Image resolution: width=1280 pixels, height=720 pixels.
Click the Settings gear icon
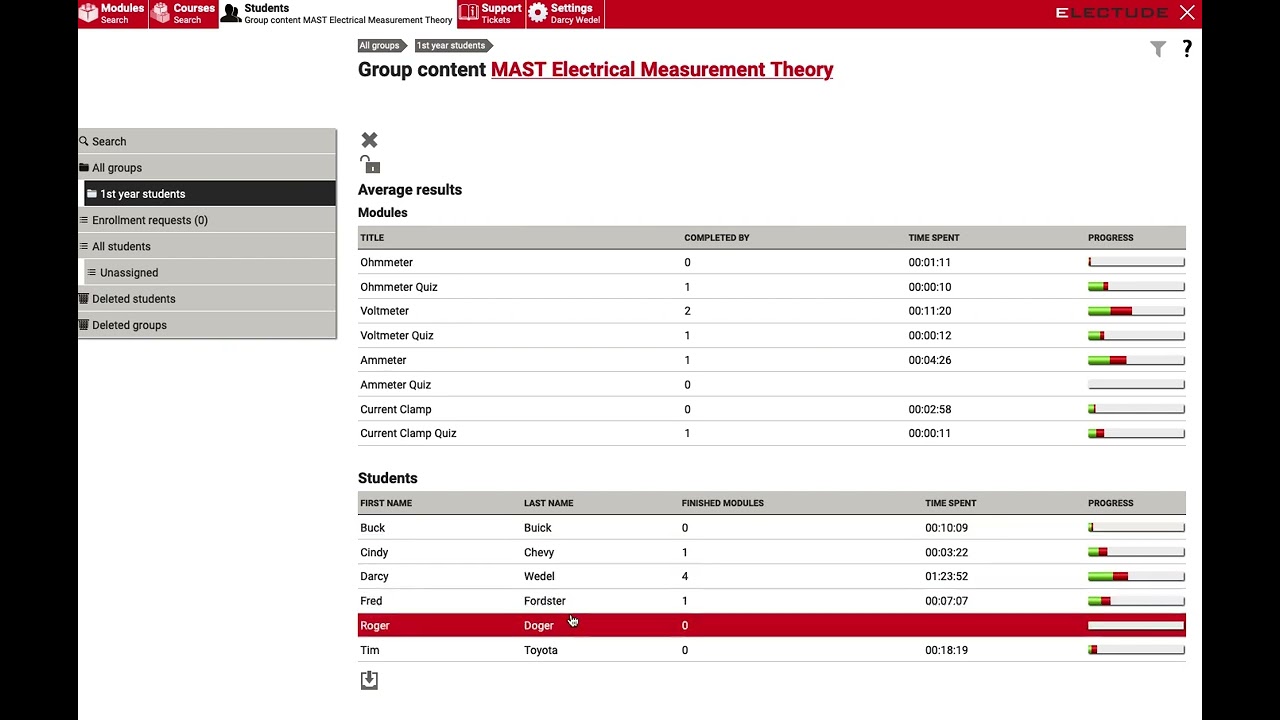(x=538, y=13)
